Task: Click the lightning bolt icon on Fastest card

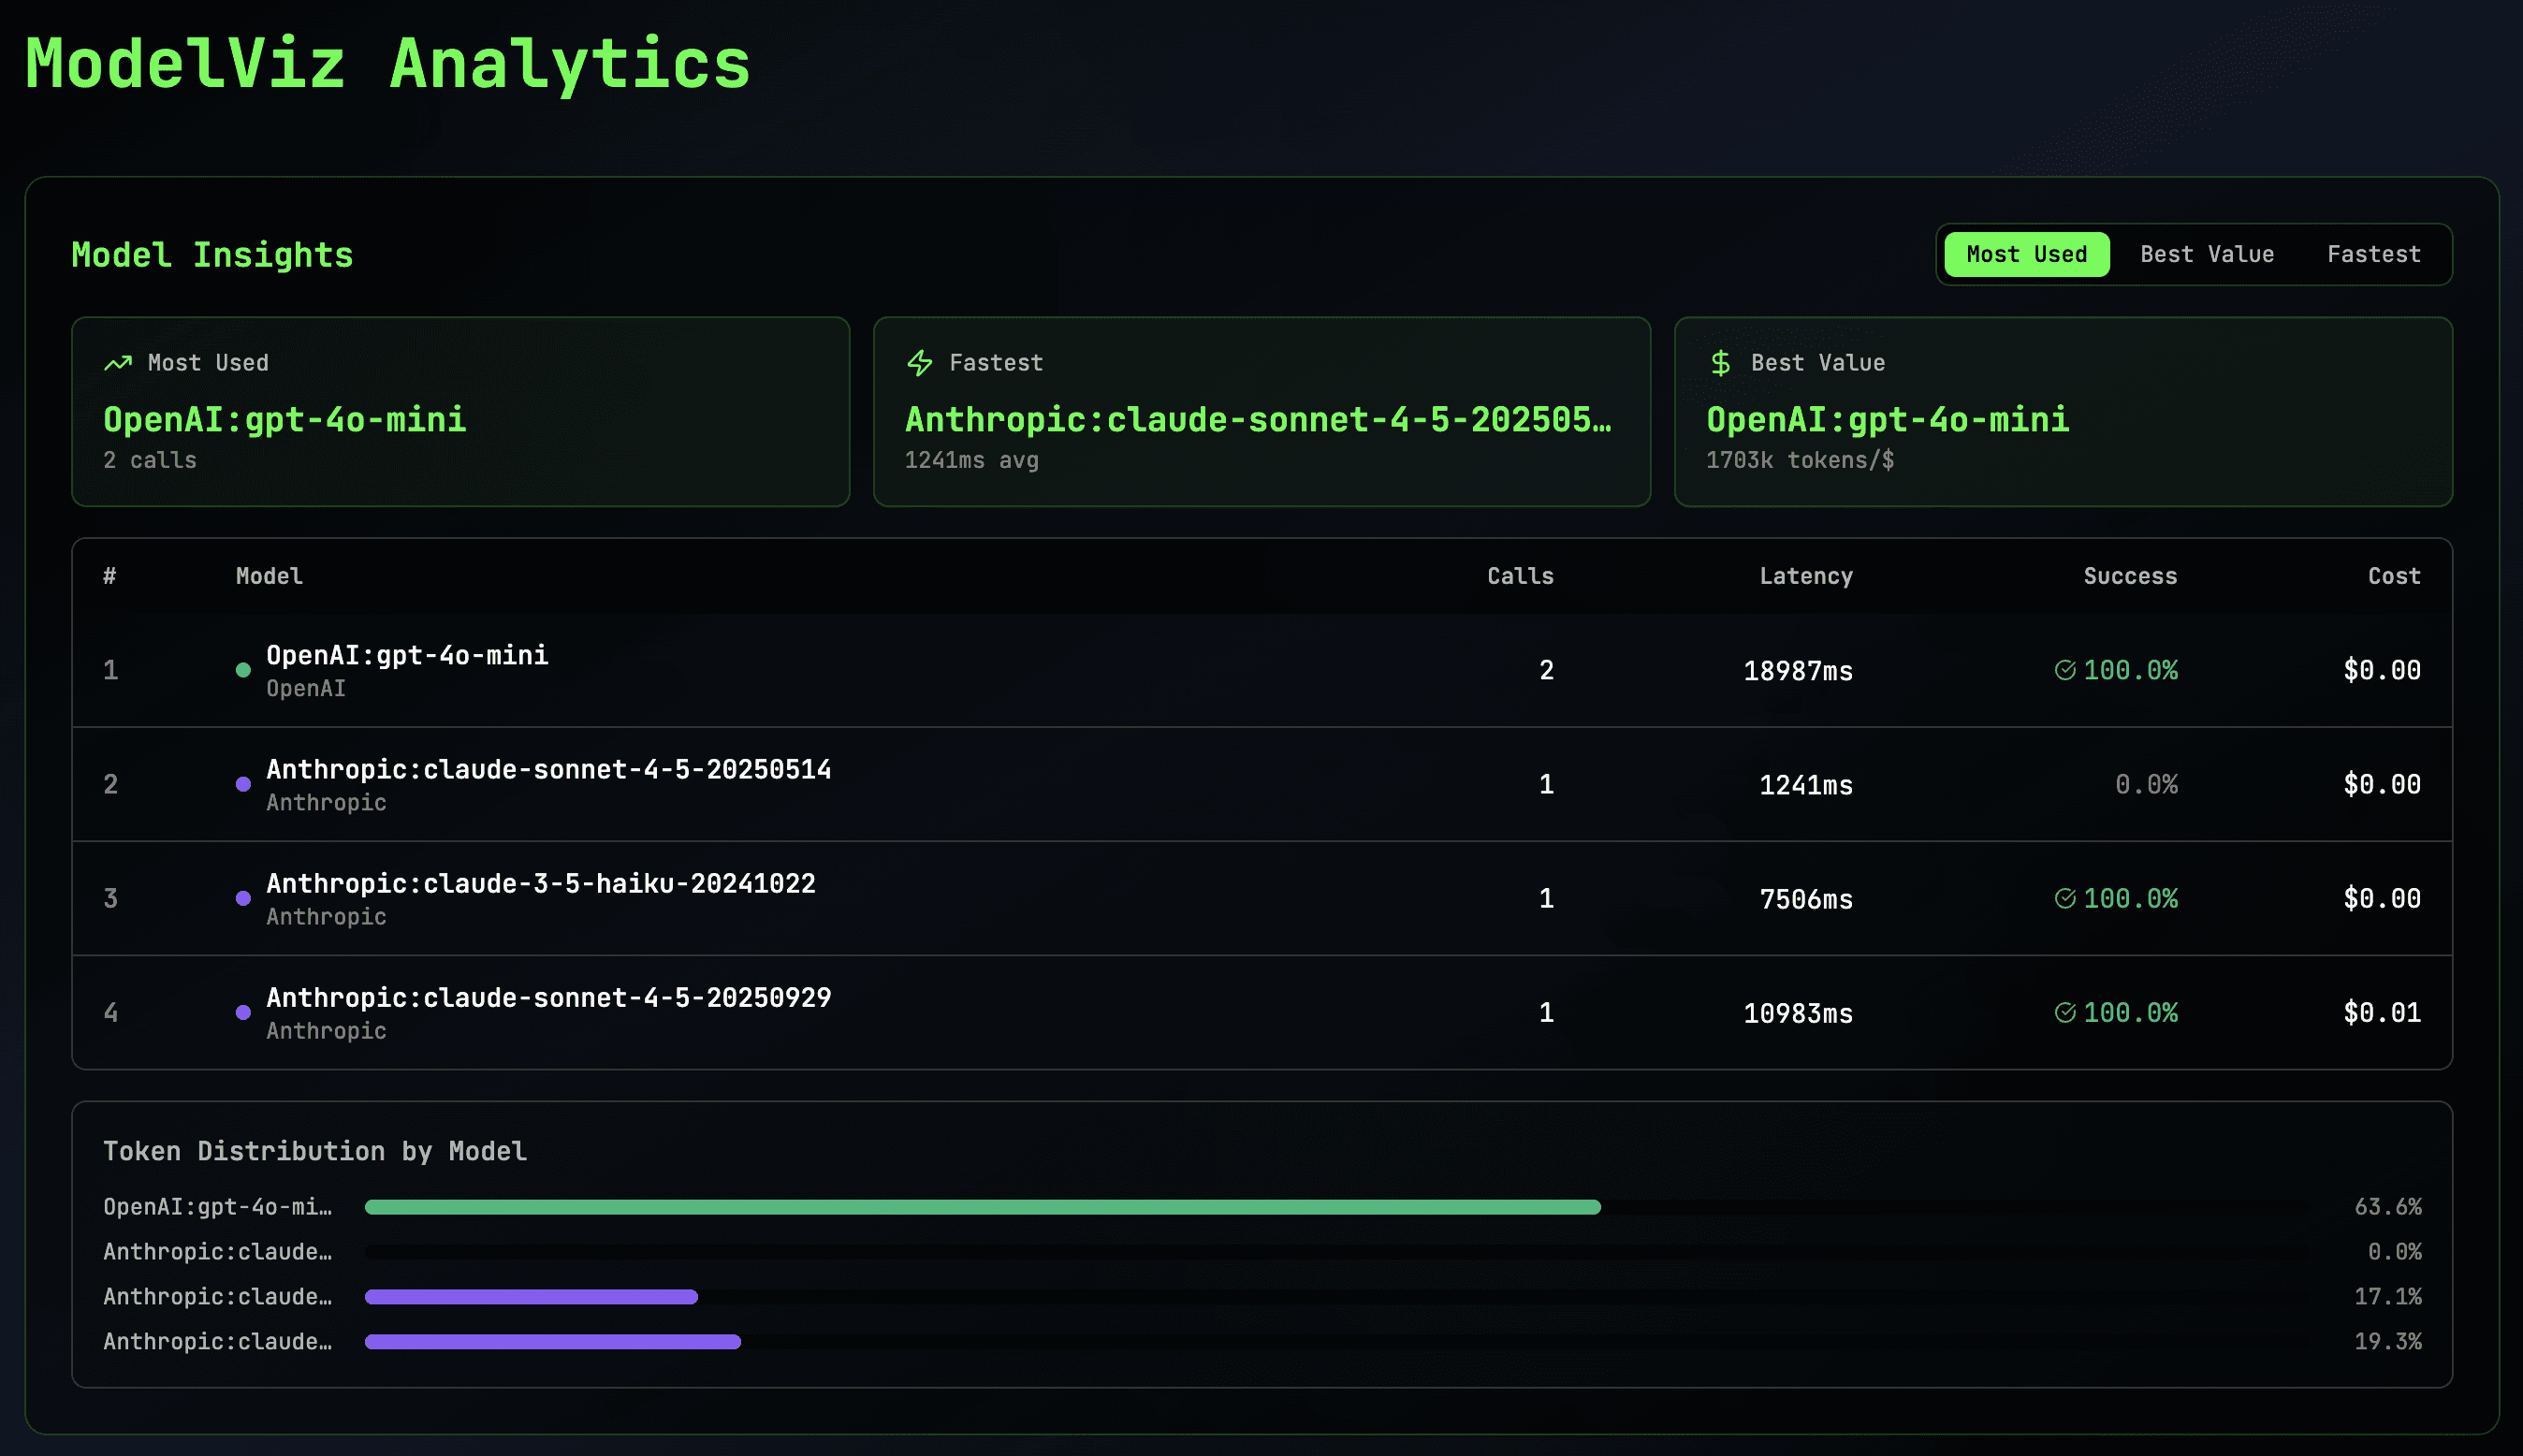Action: (x=920, y=362)
